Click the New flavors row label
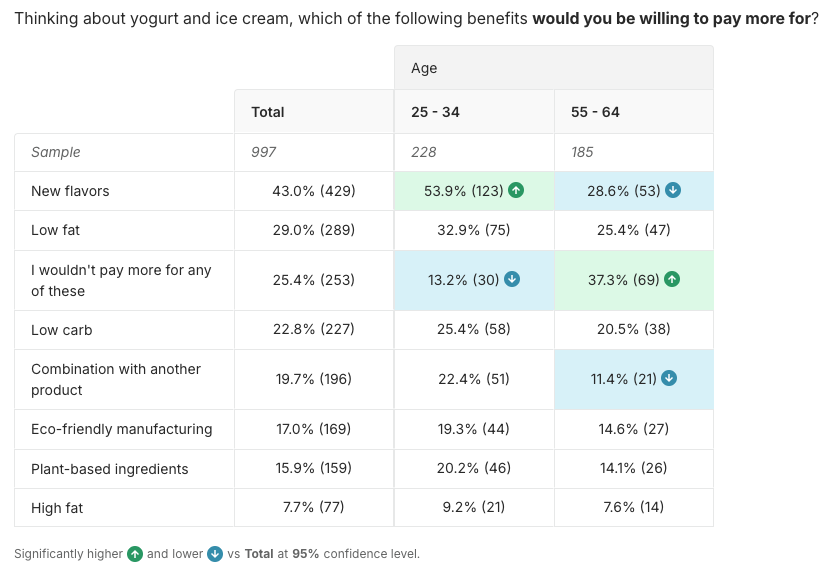The height and width of the screenshot is (574, 829). point(70,191)
